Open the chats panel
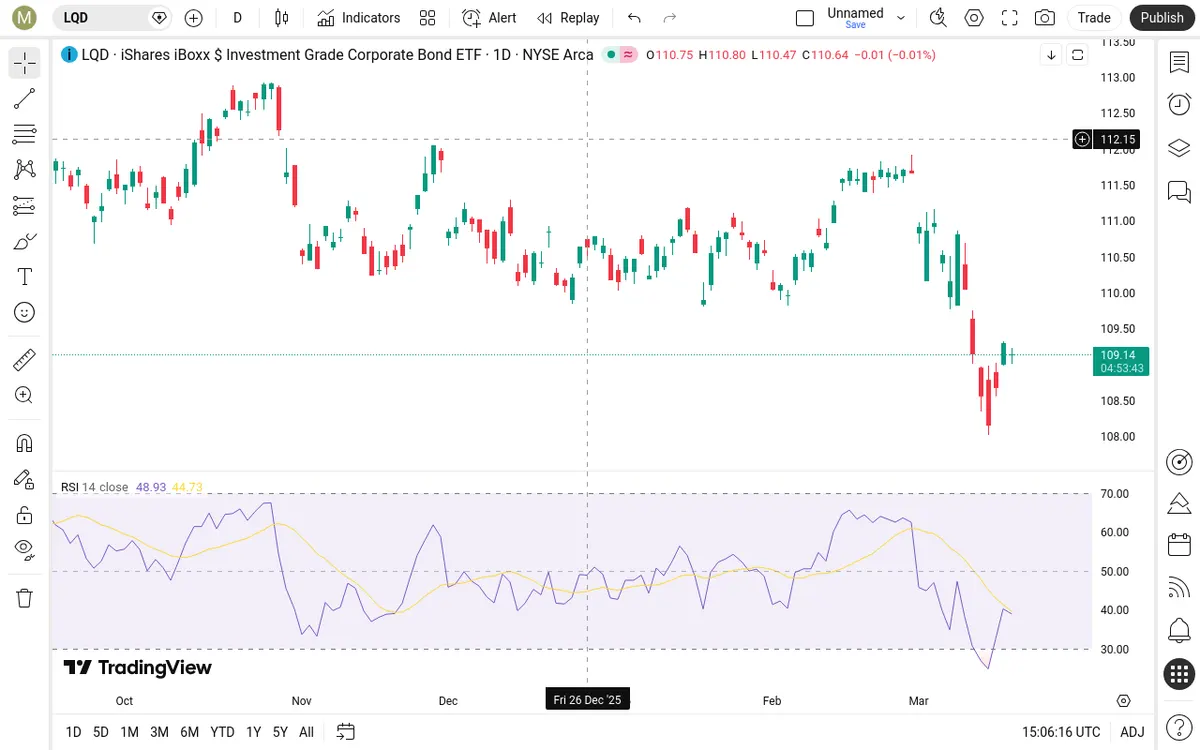The image size is (1200, 750). click(1179, 191)
